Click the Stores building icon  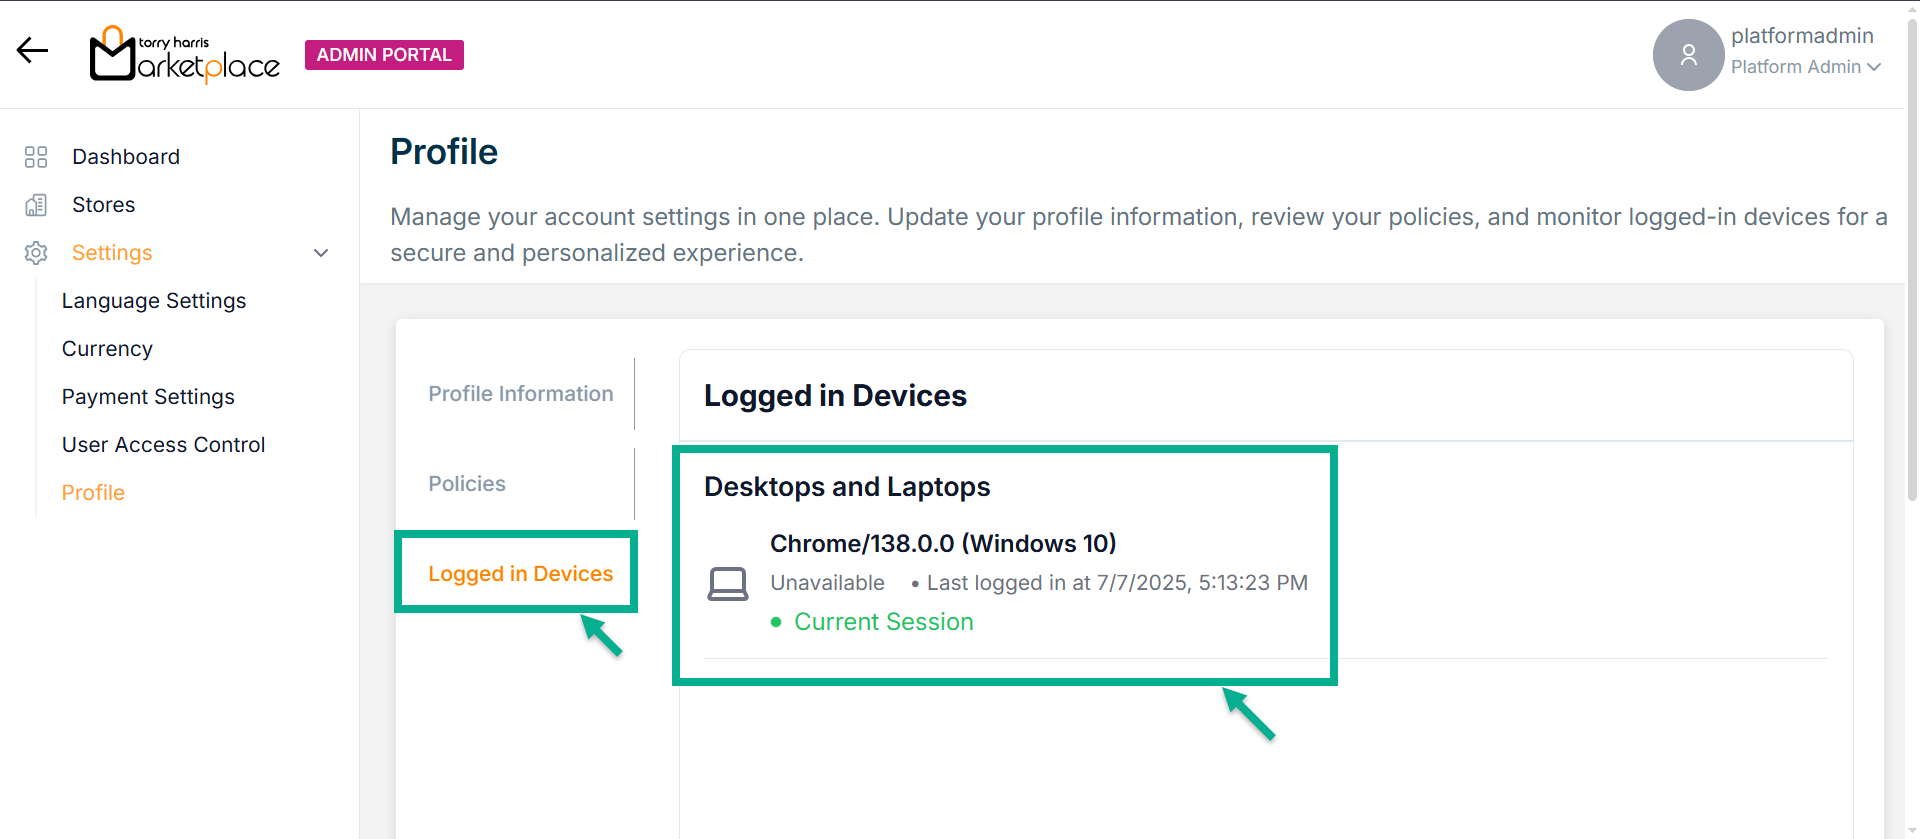[36, 205]
